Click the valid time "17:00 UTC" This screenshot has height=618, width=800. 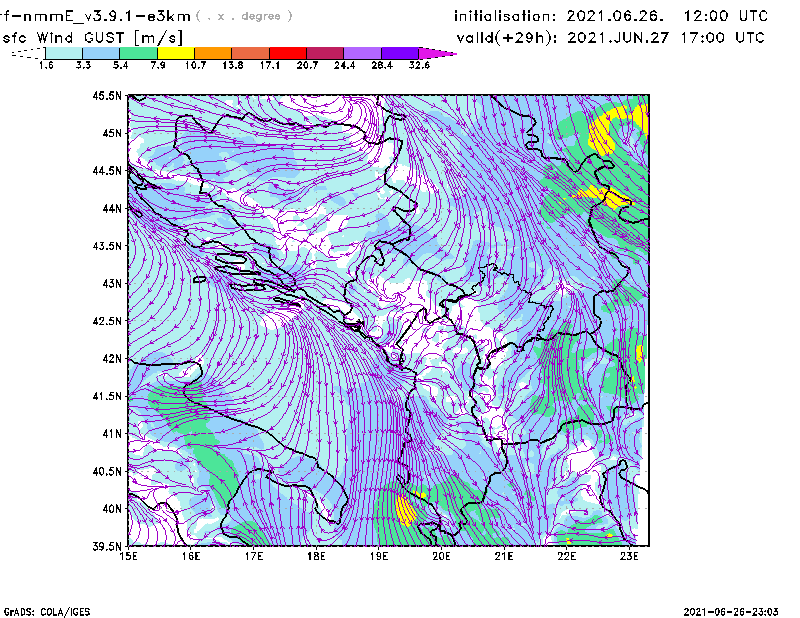(723, 38)
